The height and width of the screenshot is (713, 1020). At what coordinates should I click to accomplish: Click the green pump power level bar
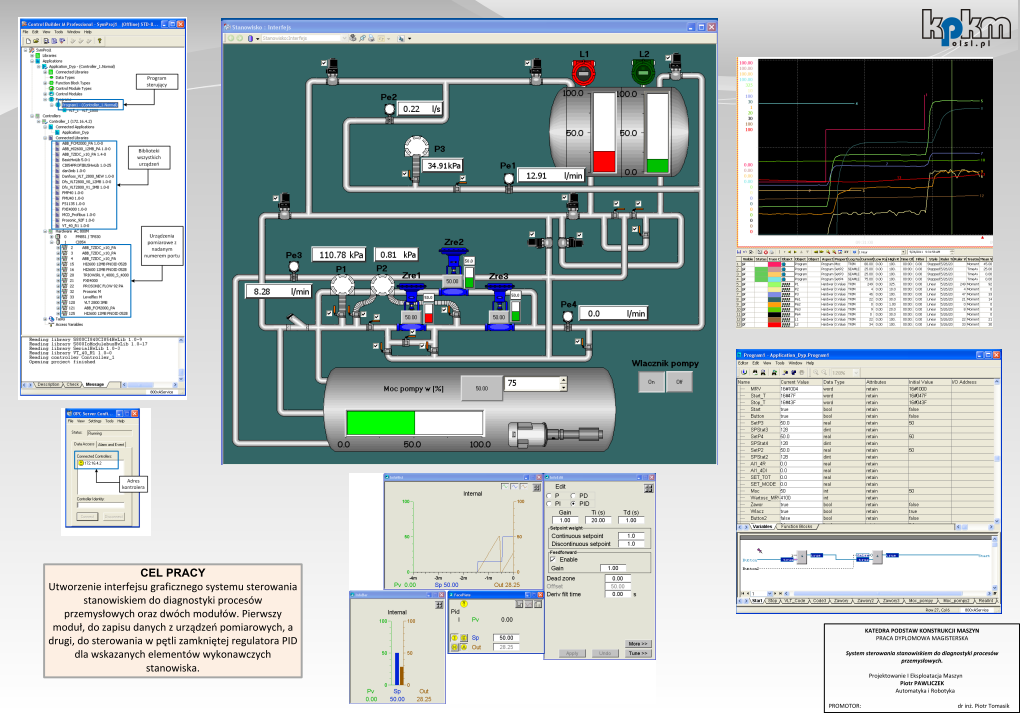tap(380, 422)
